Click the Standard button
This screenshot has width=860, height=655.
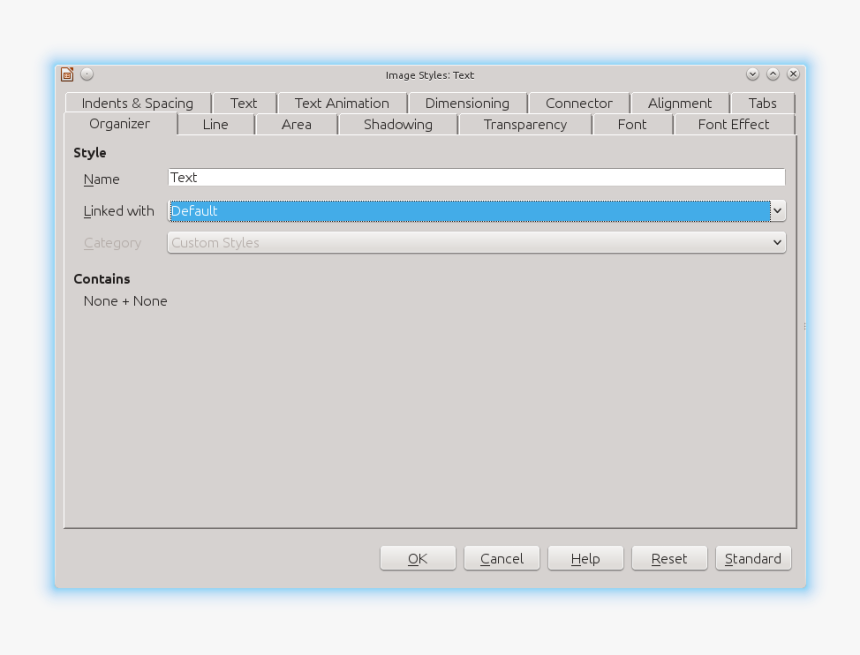pyautogui.click(x=752, y=559)
